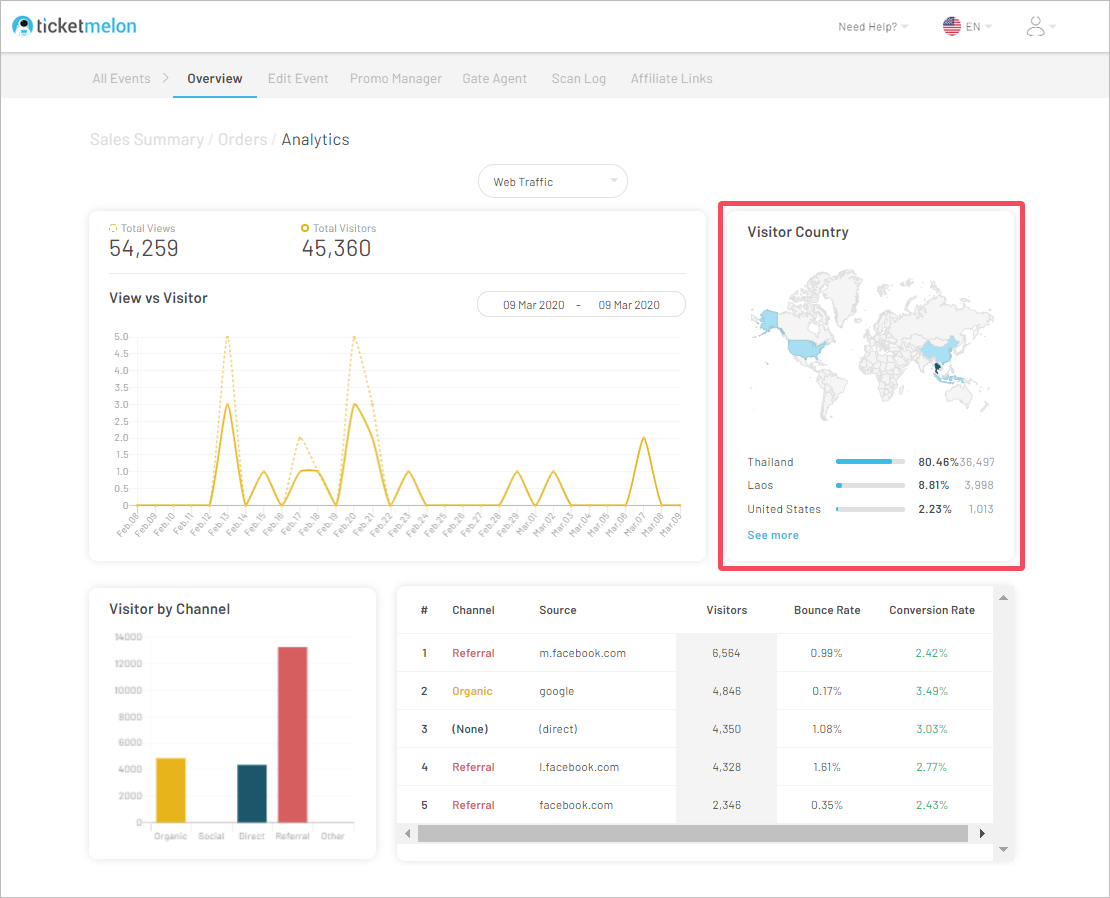The image size is (1110, 898).
Task: Select the Overview tab
Action: pos(214,79)
